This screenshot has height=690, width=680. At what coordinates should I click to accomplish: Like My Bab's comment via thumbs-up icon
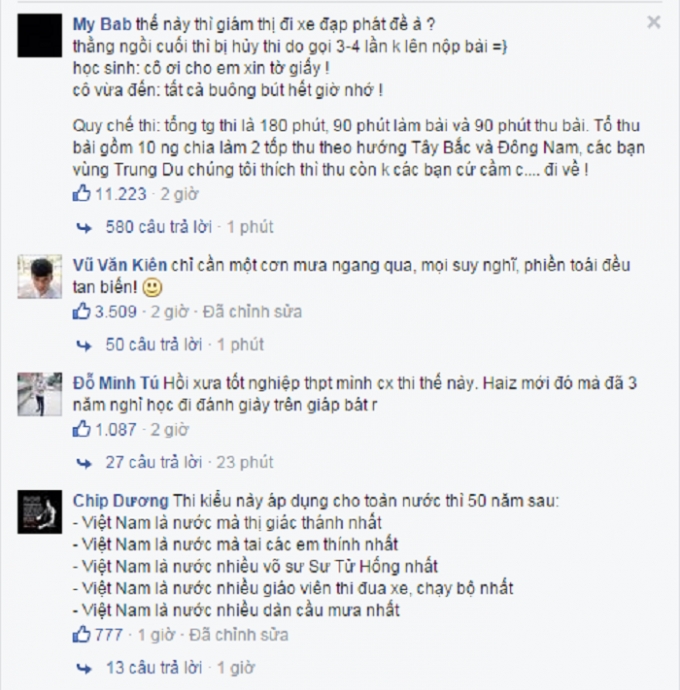point(81,194)
